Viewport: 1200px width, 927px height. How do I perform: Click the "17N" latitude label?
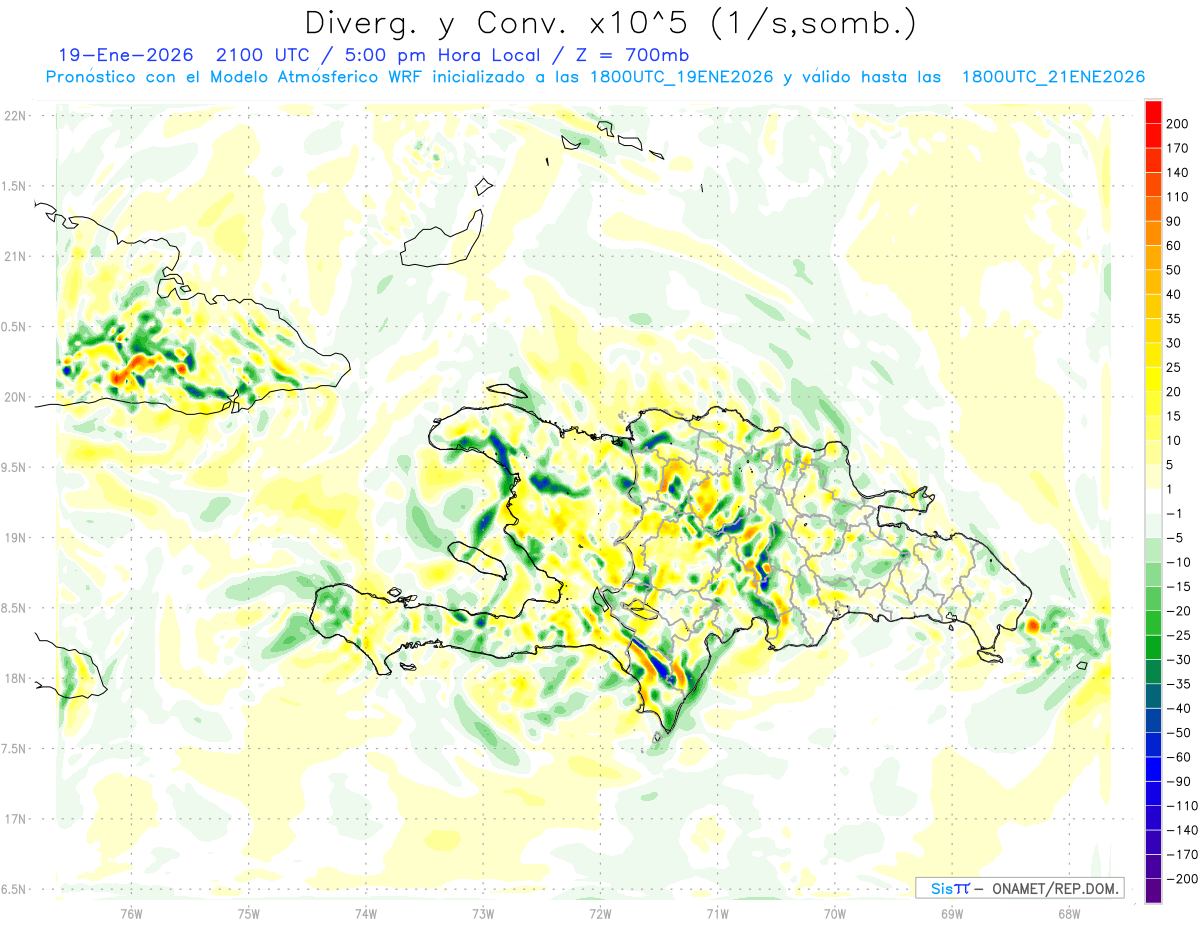(x=16, y=819)
